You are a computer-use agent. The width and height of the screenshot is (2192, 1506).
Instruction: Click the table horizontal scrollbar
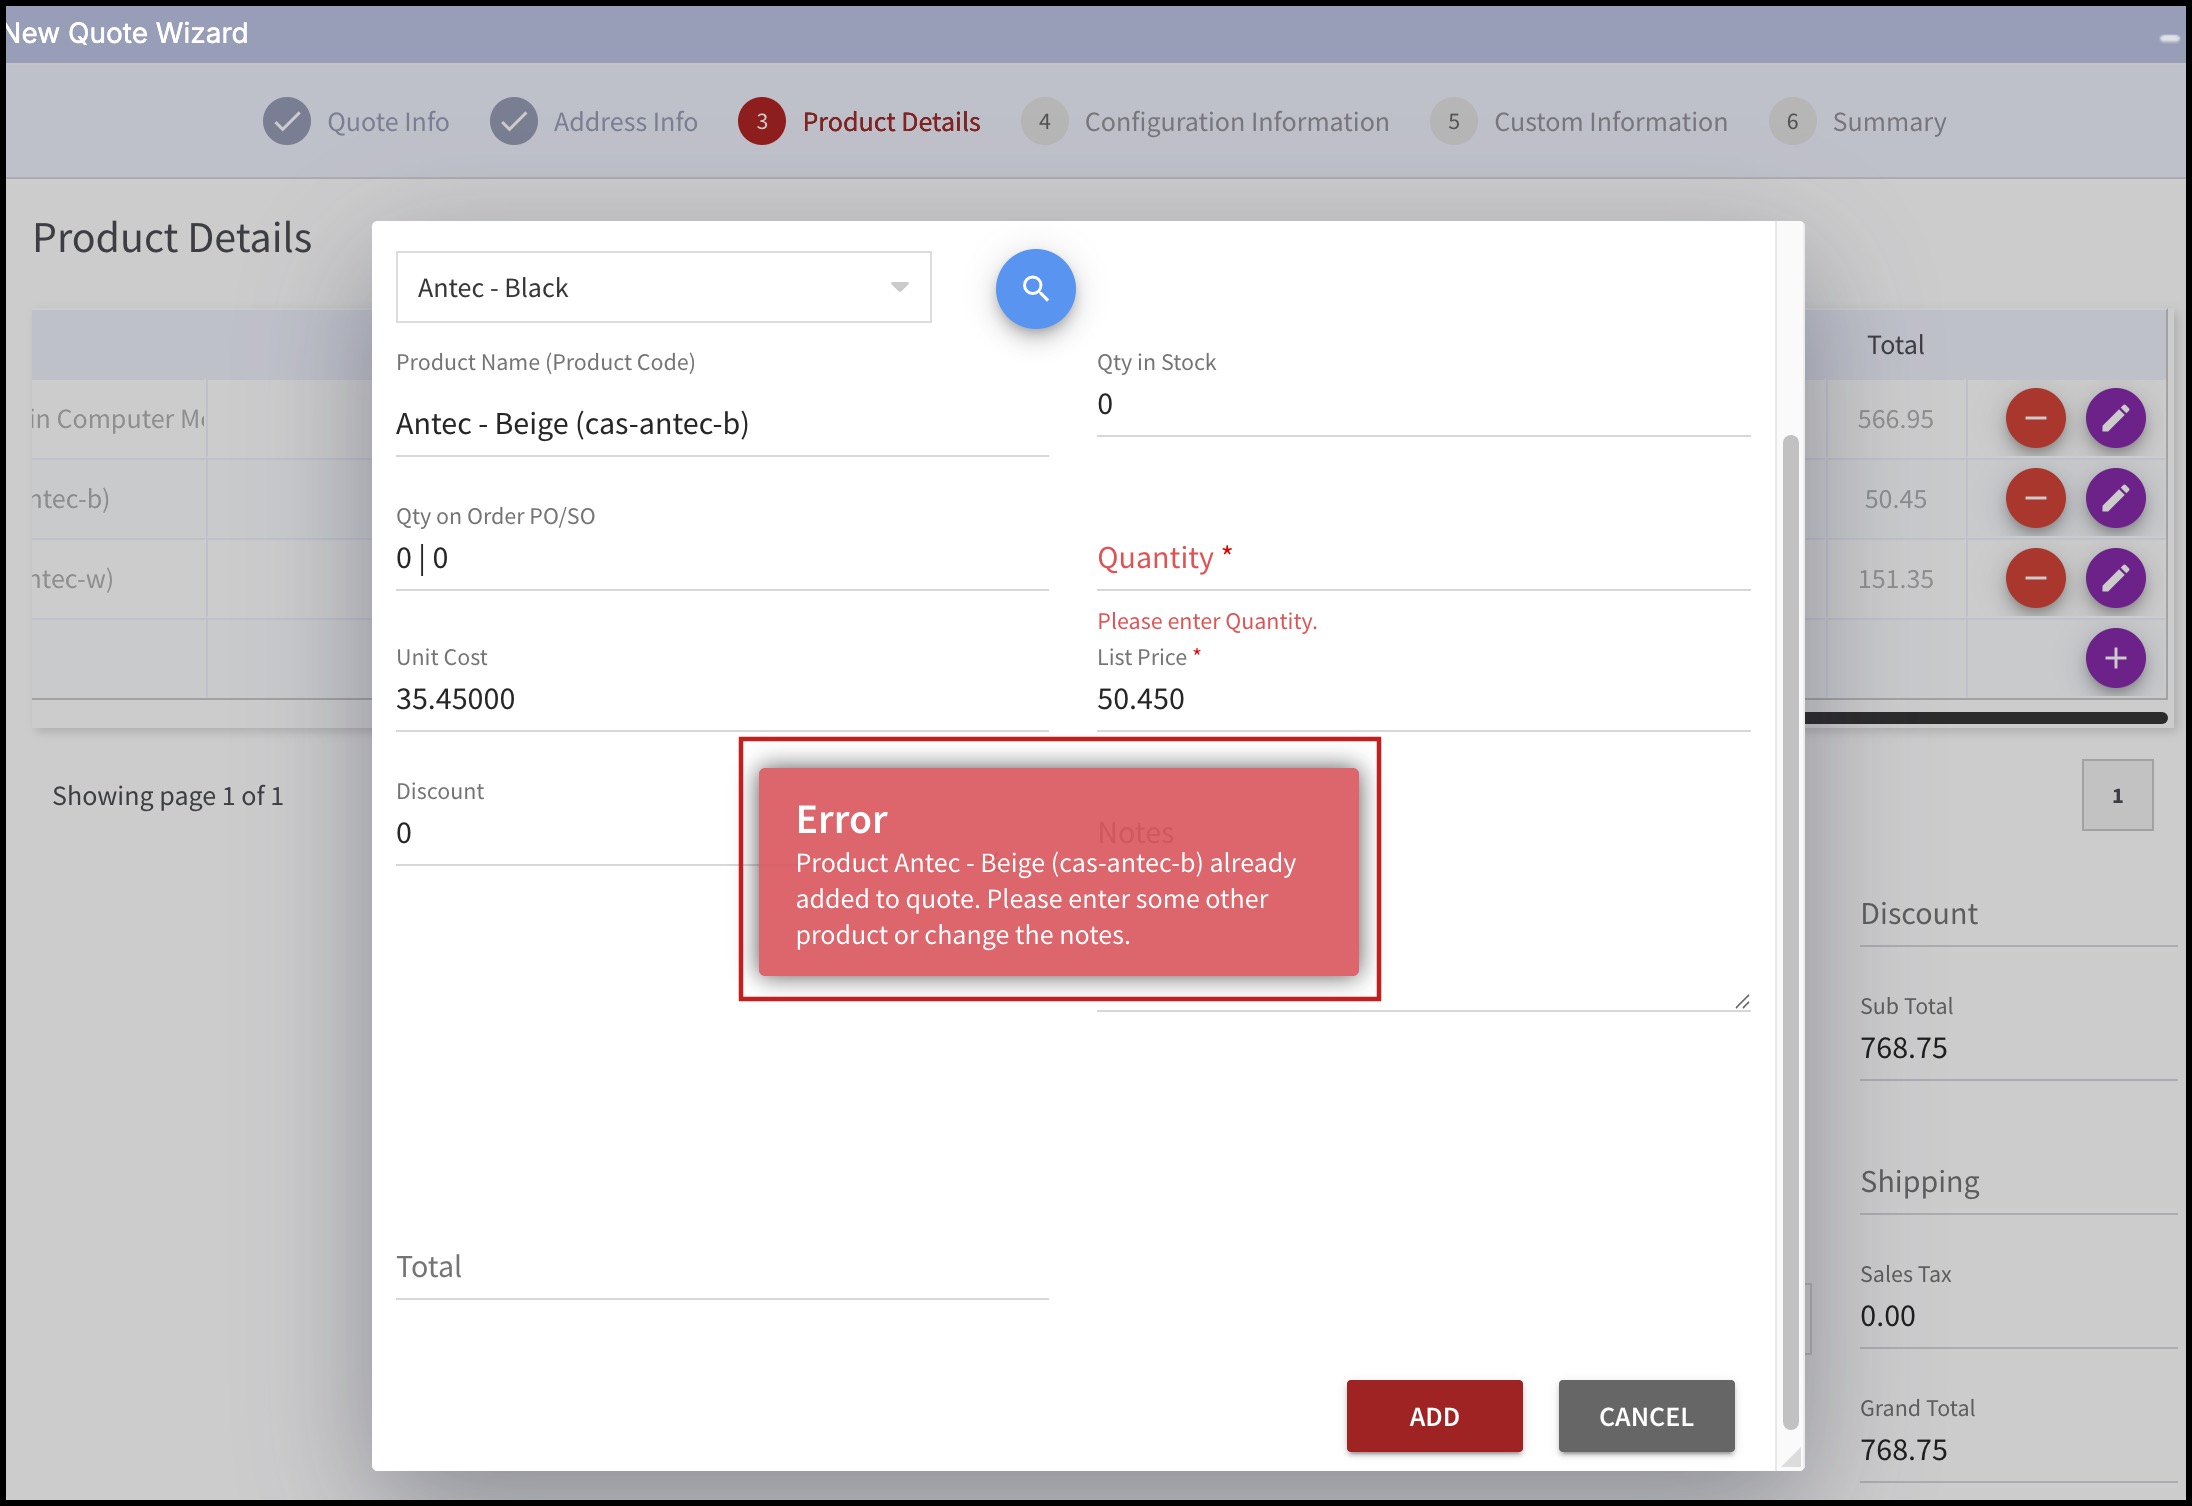1985,718
